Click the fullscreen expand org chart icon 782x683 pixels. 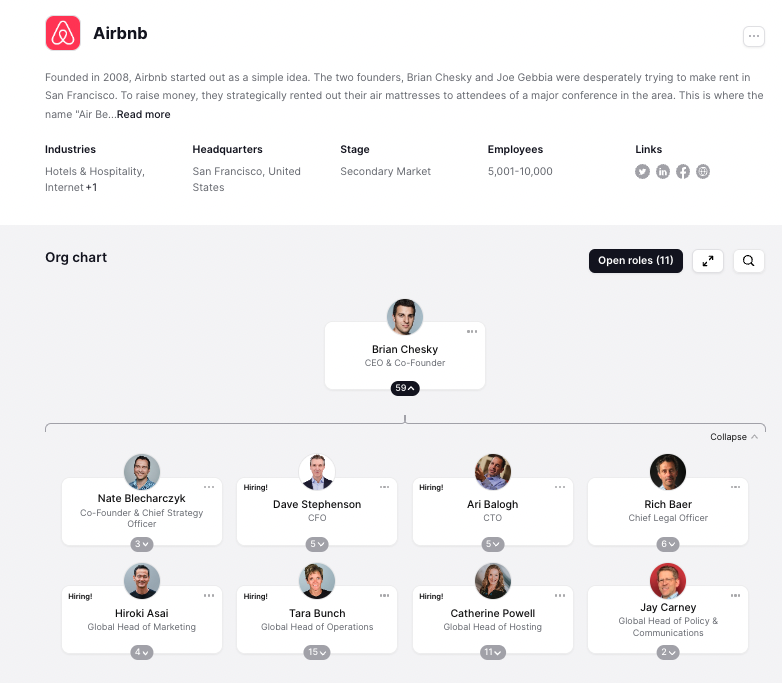coord(708,261)
